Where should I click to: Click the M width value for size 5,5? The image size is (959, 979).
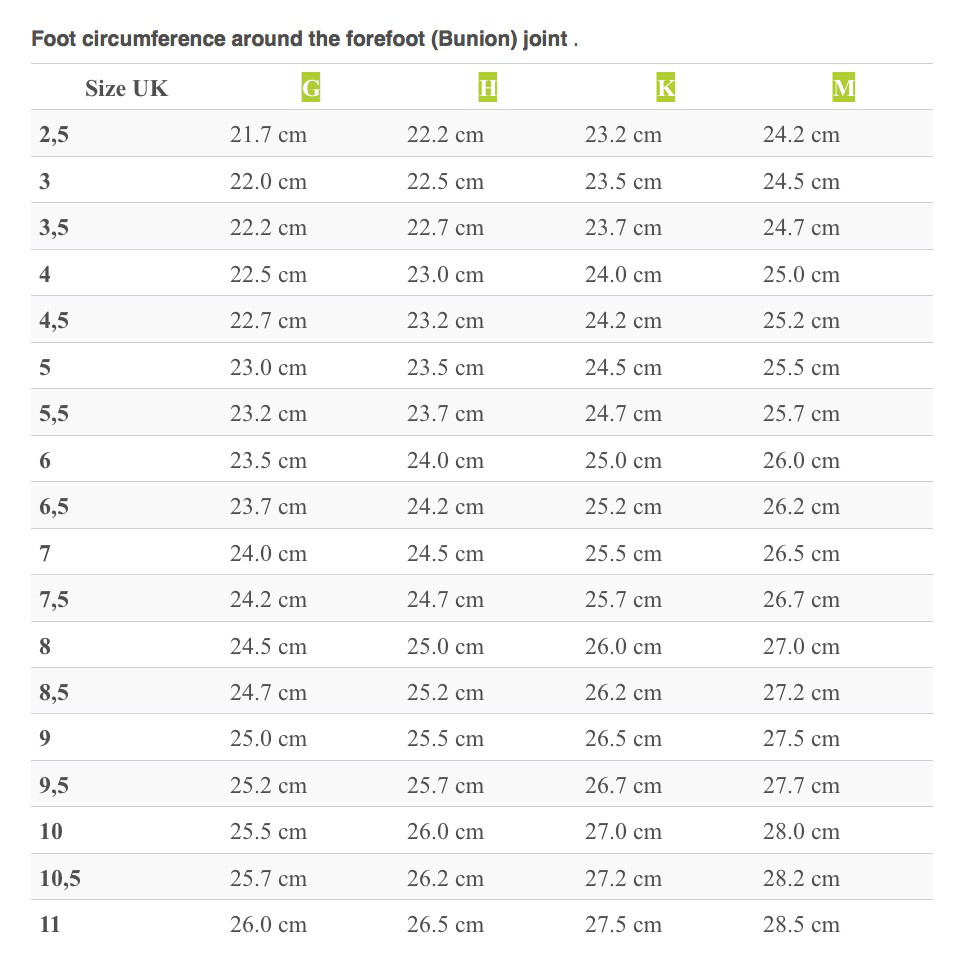point(801,414)
